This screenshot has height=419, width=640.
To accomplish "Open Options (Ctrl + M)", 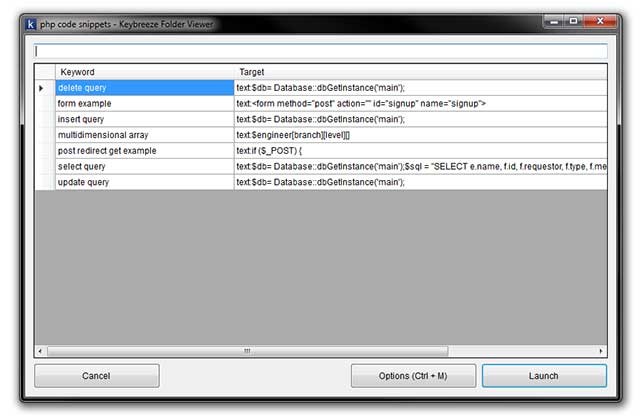I will (x=412, y=376).
